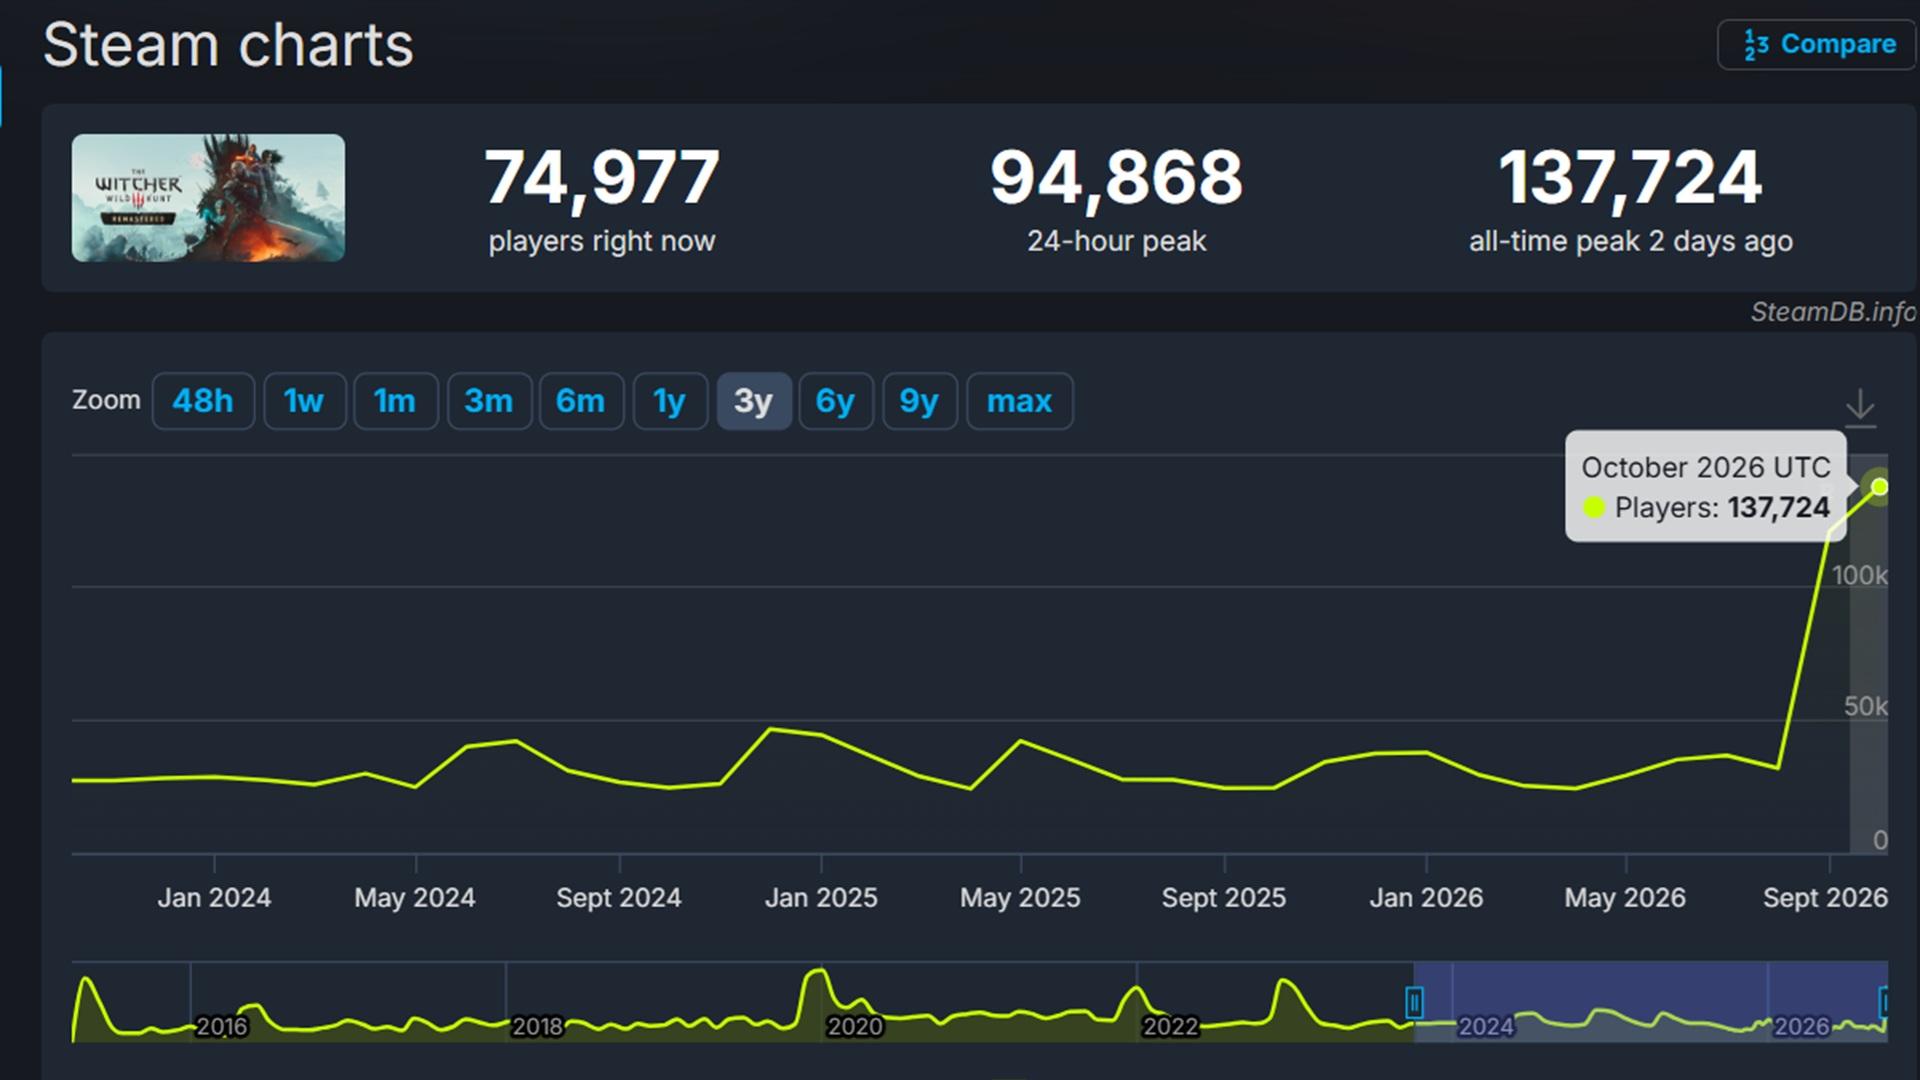Click the Sept 2024 axis label

[x=619, y=898]
